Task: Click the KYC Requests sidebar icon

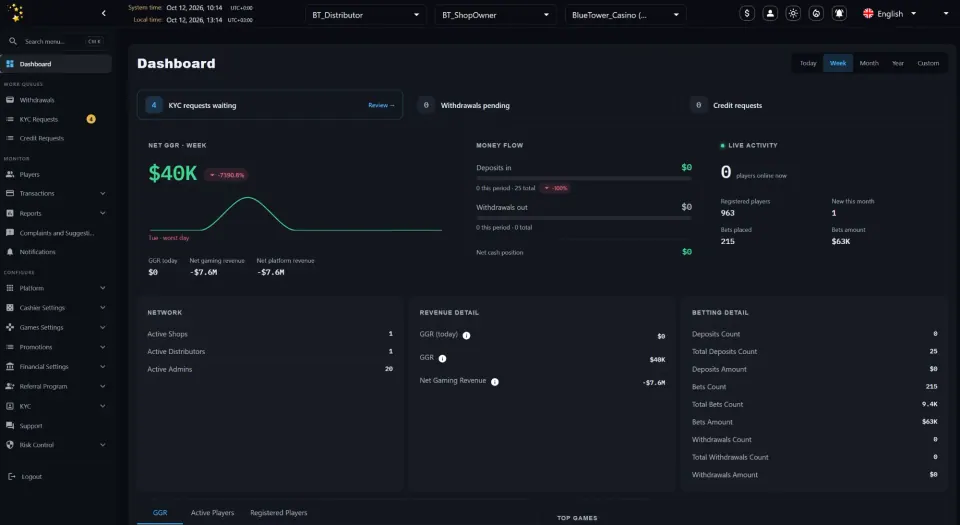Action: [x=10, y=119]
